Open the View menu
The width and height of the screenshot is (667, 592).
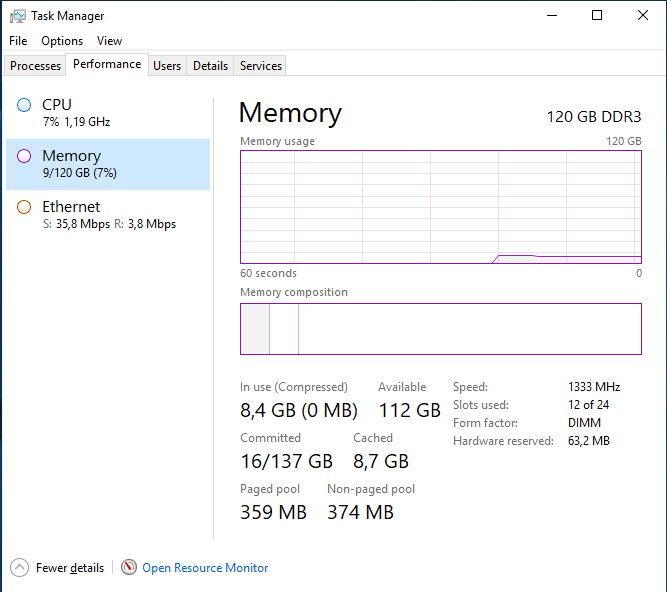tap(109, 41)
